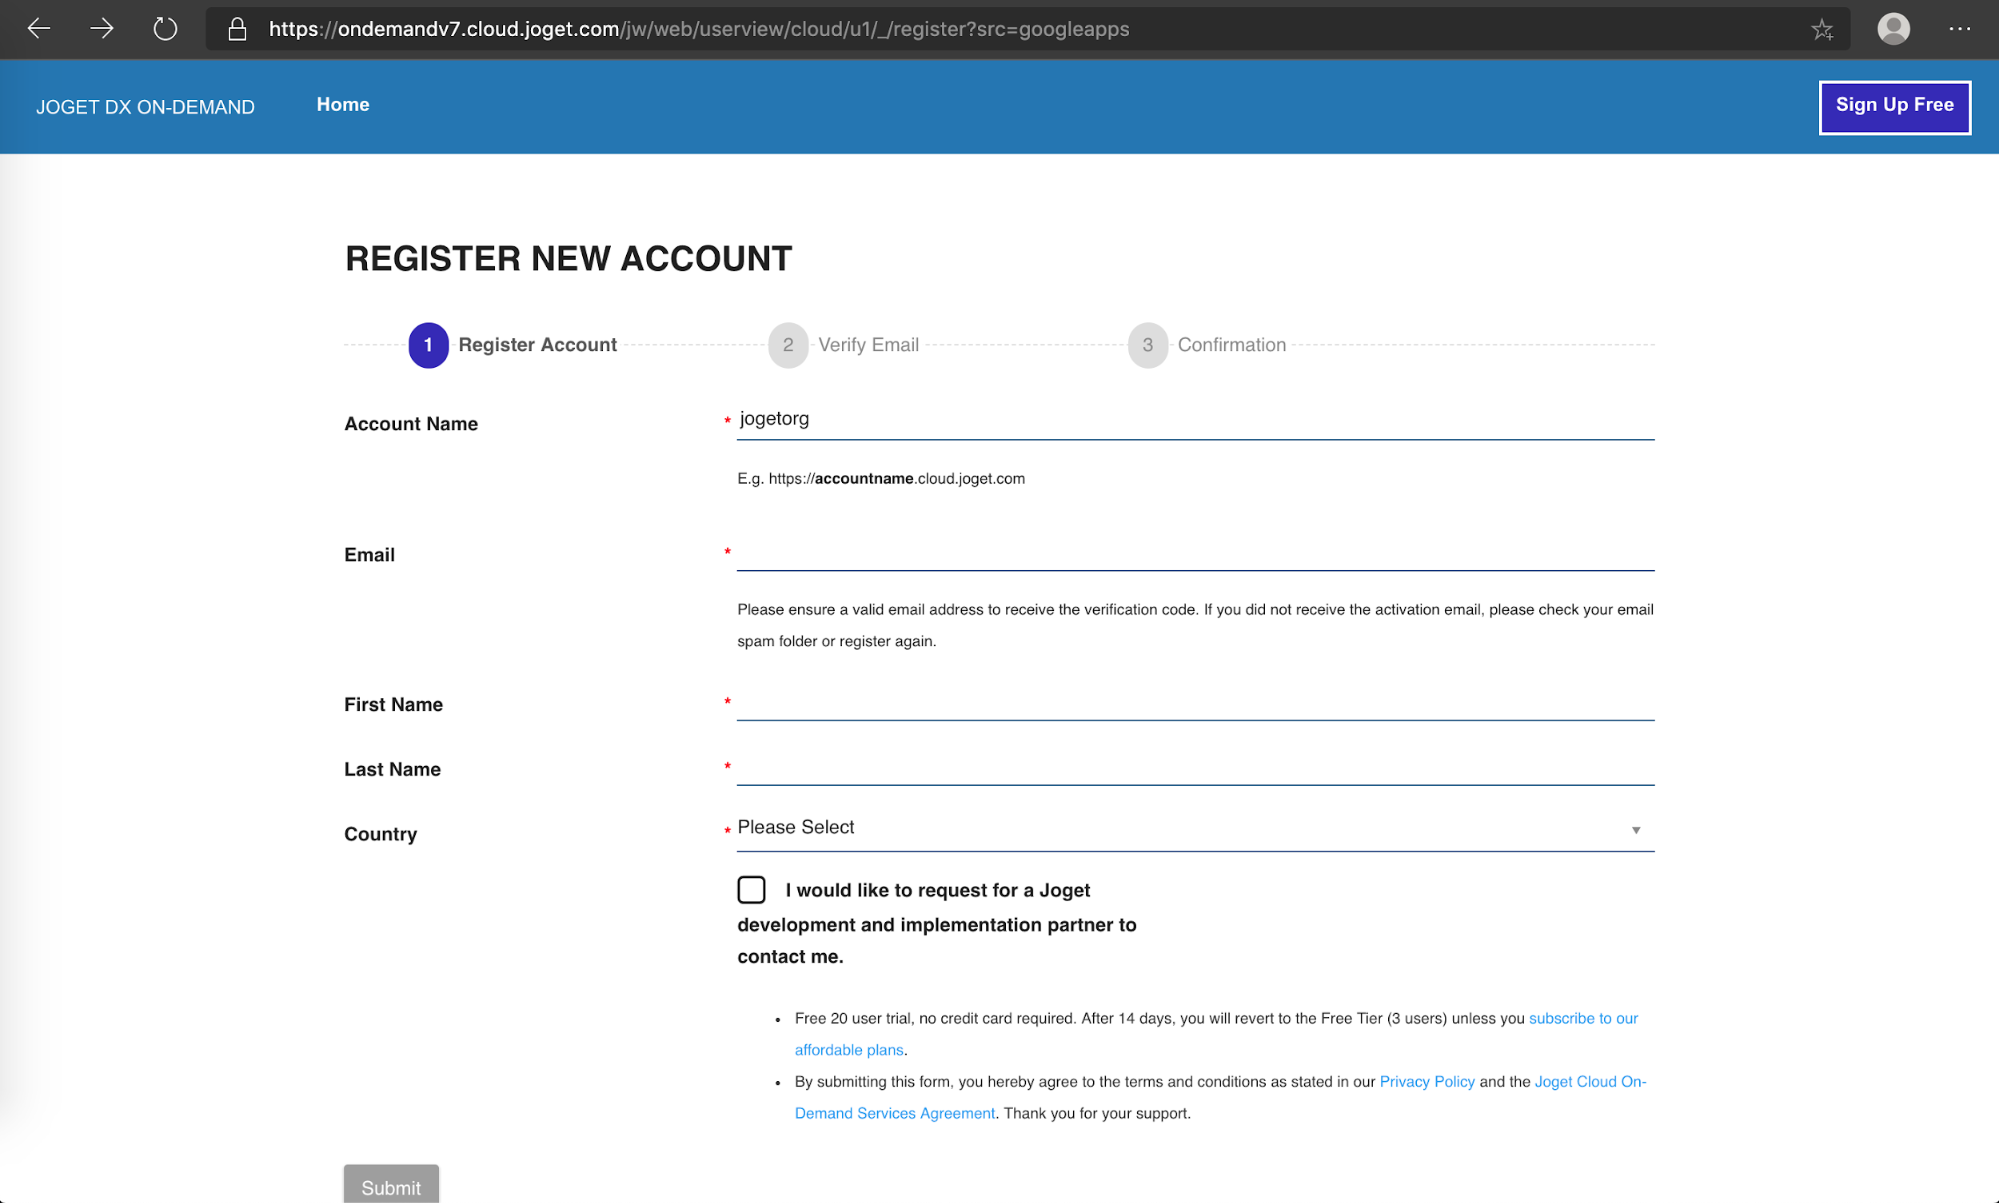Image resolution: width=1999 pixels, height=1204 pixels.
Task: Click the Country dropdown arrow
Action: pos(1636,830)
